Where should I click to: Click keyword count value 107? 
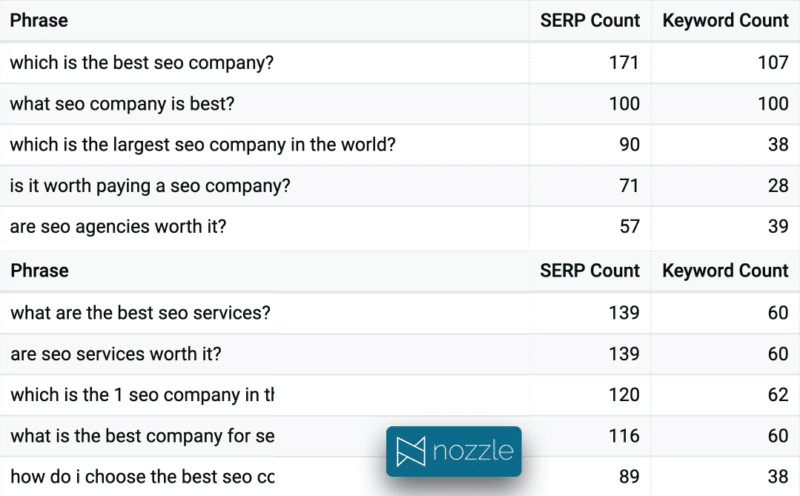pos(772,63)
